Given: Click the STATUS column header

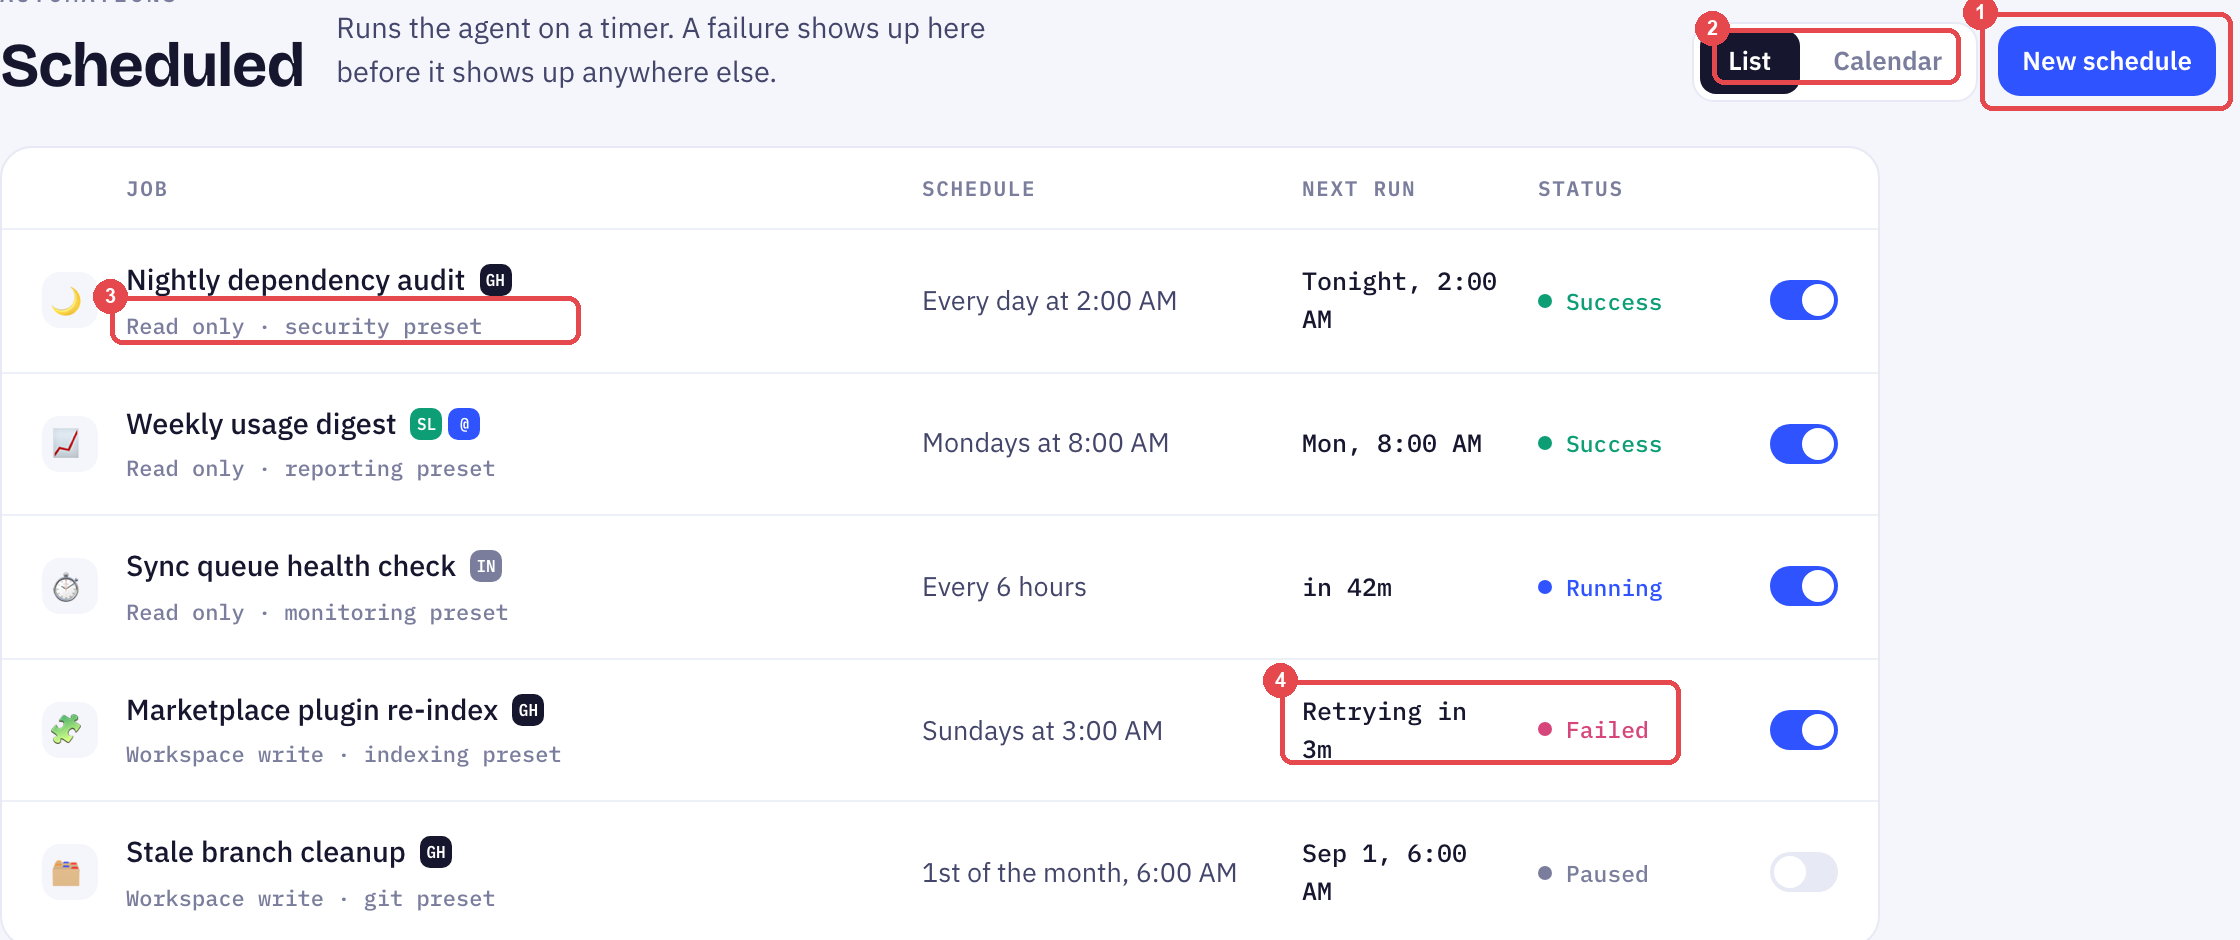Looking at the screenshot, I should point(1580,189).
